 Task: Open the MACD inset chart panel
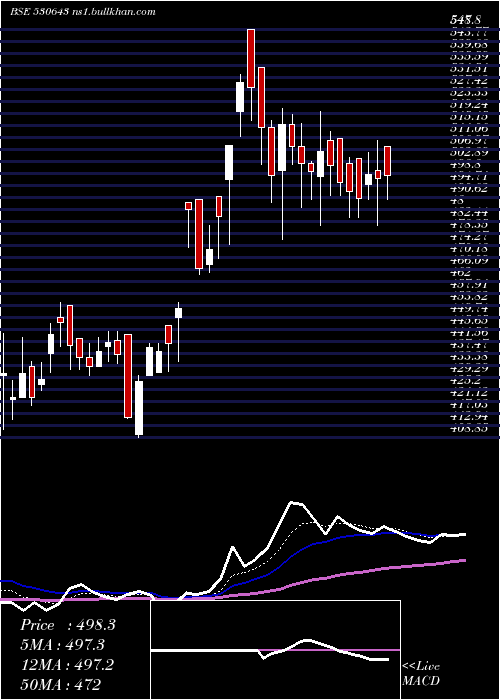(x=275, y=650)
